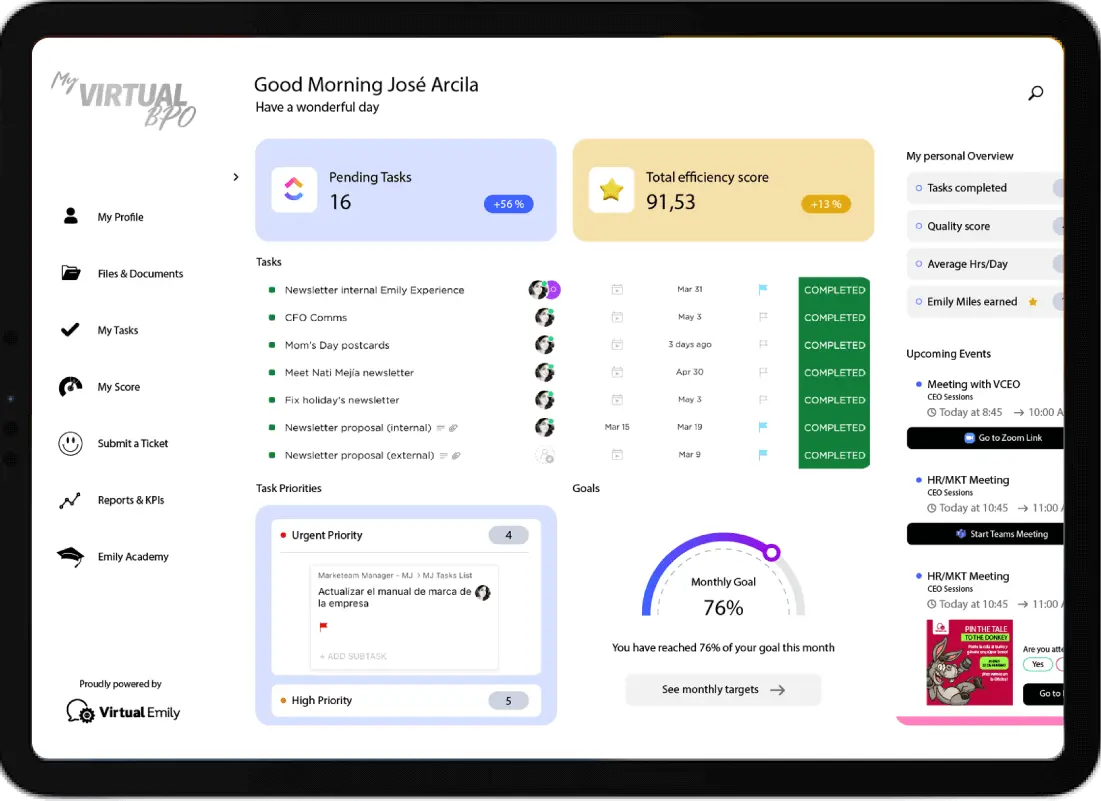Viewport: 1101px width, 801px height.
Task: Expand the sidebar with the chevron arrow
Action: pyautogui.click(x=236, y=177)
